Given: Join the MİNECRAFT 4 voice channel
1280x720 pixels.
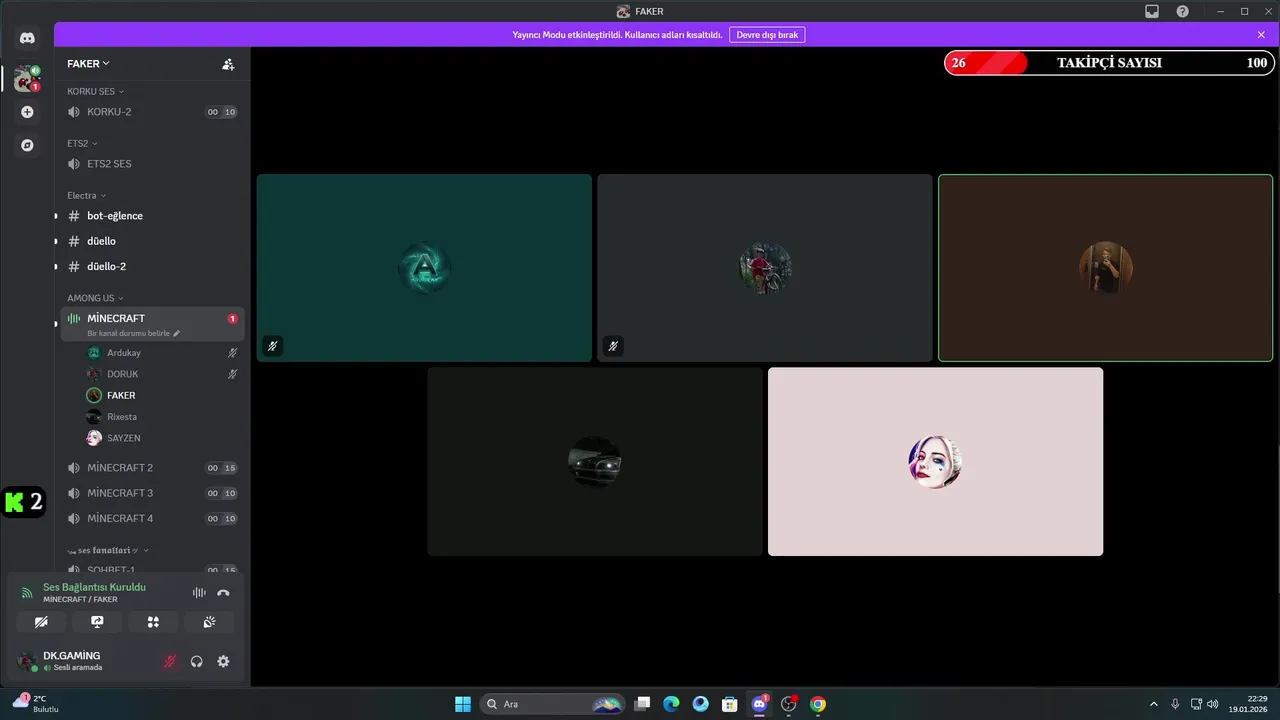Looking at the screenshot, I should [150, 519].
